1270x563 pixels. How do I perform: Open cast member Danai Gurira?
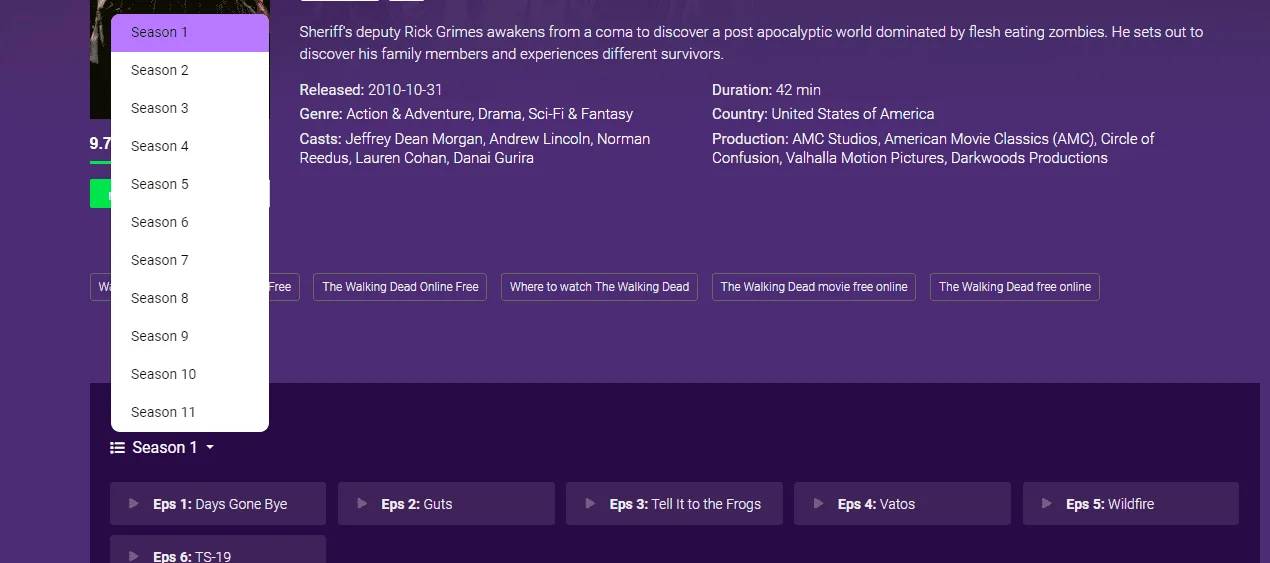tap(493, 158)
